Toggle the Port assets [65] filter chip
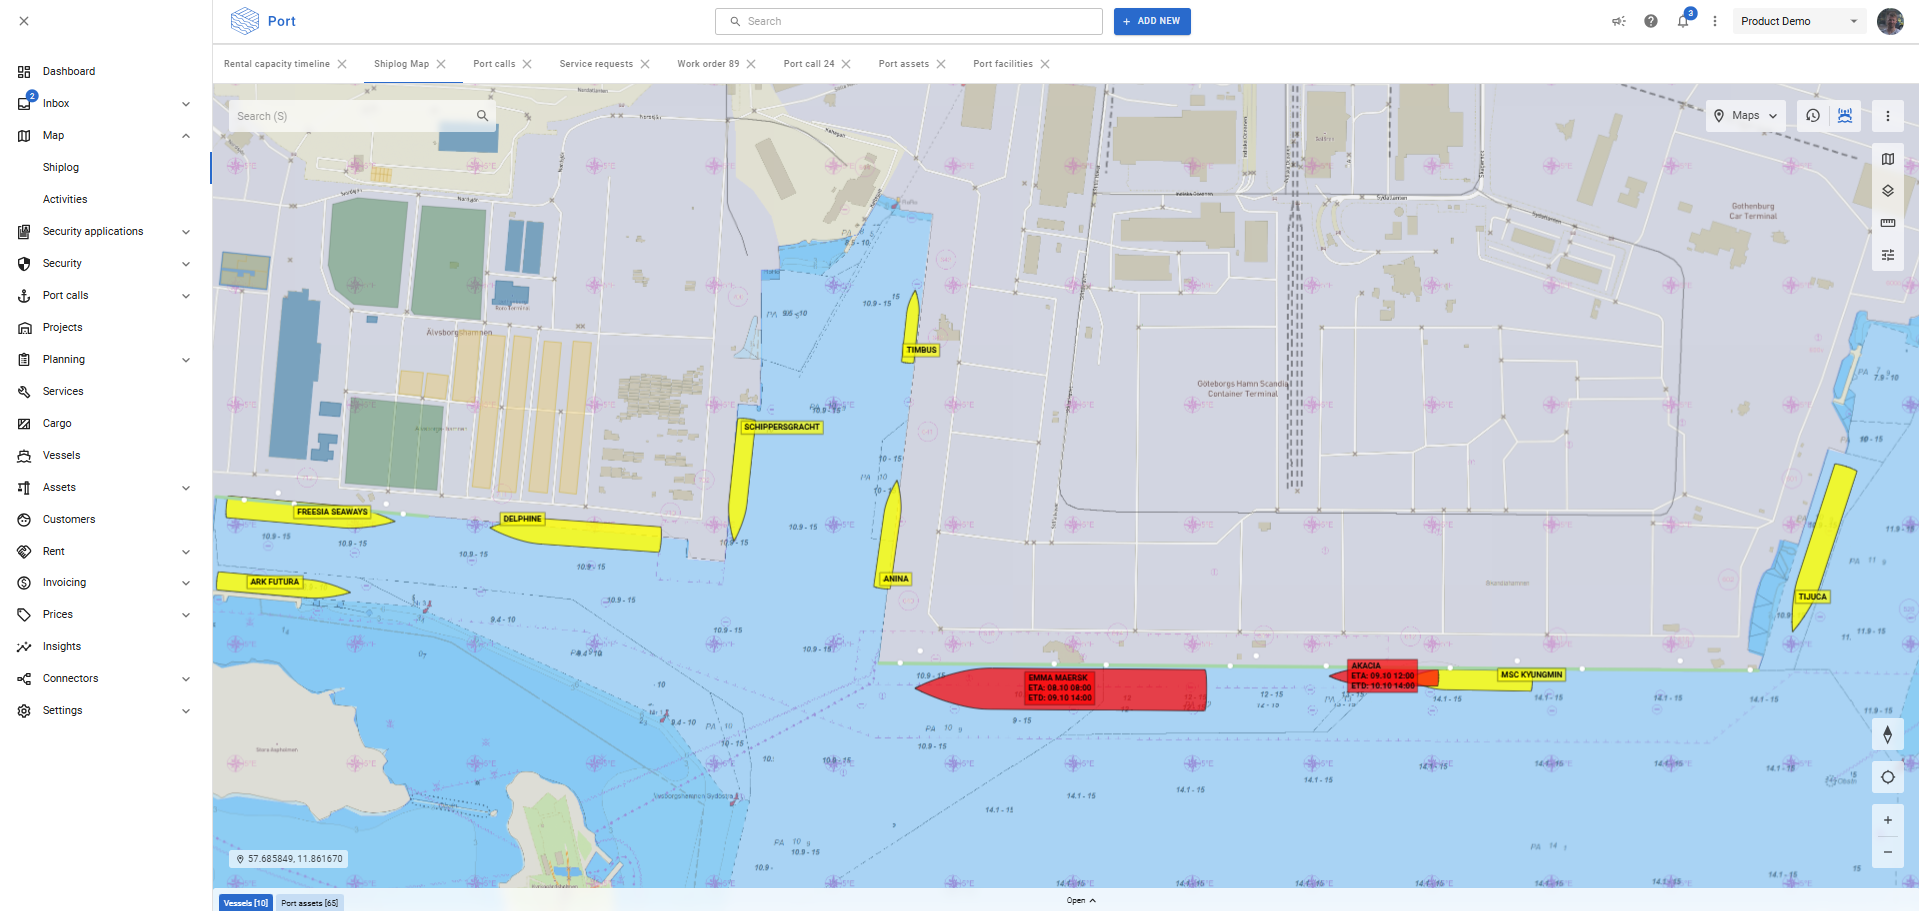This screenshot has width=1919, height=911. [x=309, y=903]
